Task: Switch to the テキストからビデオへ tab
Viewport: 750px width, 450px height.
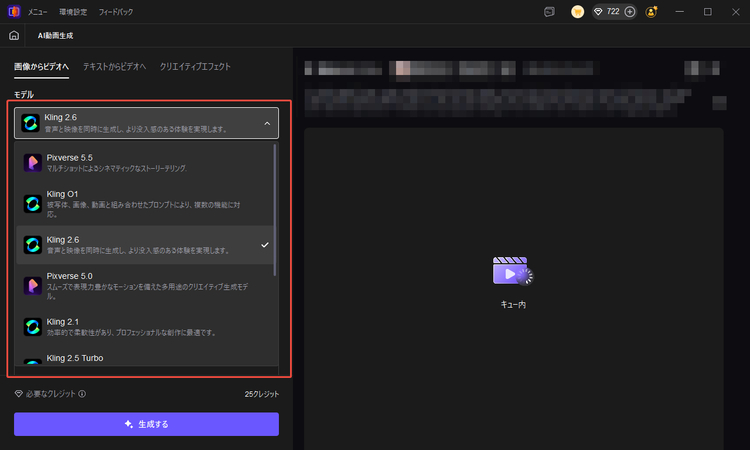Action: (x=114, y=67)
